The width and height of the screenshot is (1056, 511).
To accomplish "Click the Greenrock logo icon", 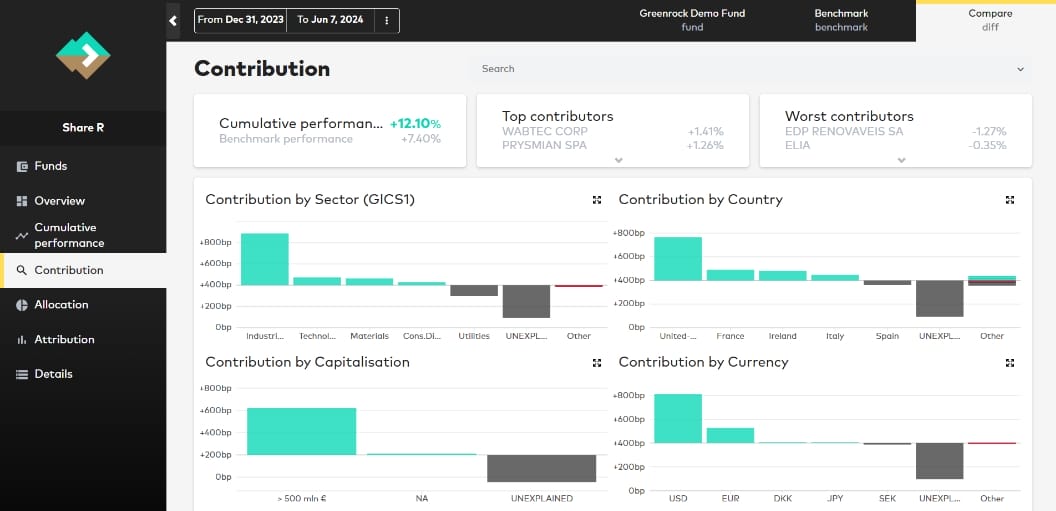I will pyautogui.click(x=83, y=55).
